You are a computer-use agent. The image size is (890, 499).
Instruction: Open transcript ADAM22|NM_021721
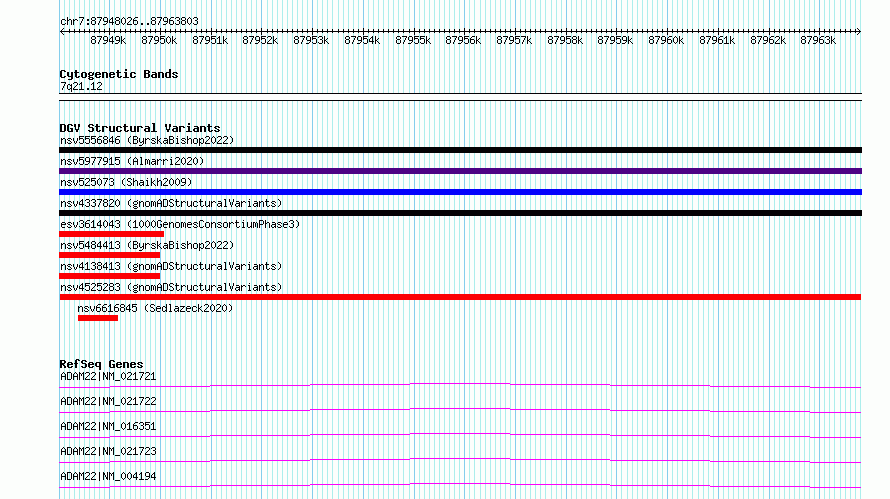click(x=108, y=376)
